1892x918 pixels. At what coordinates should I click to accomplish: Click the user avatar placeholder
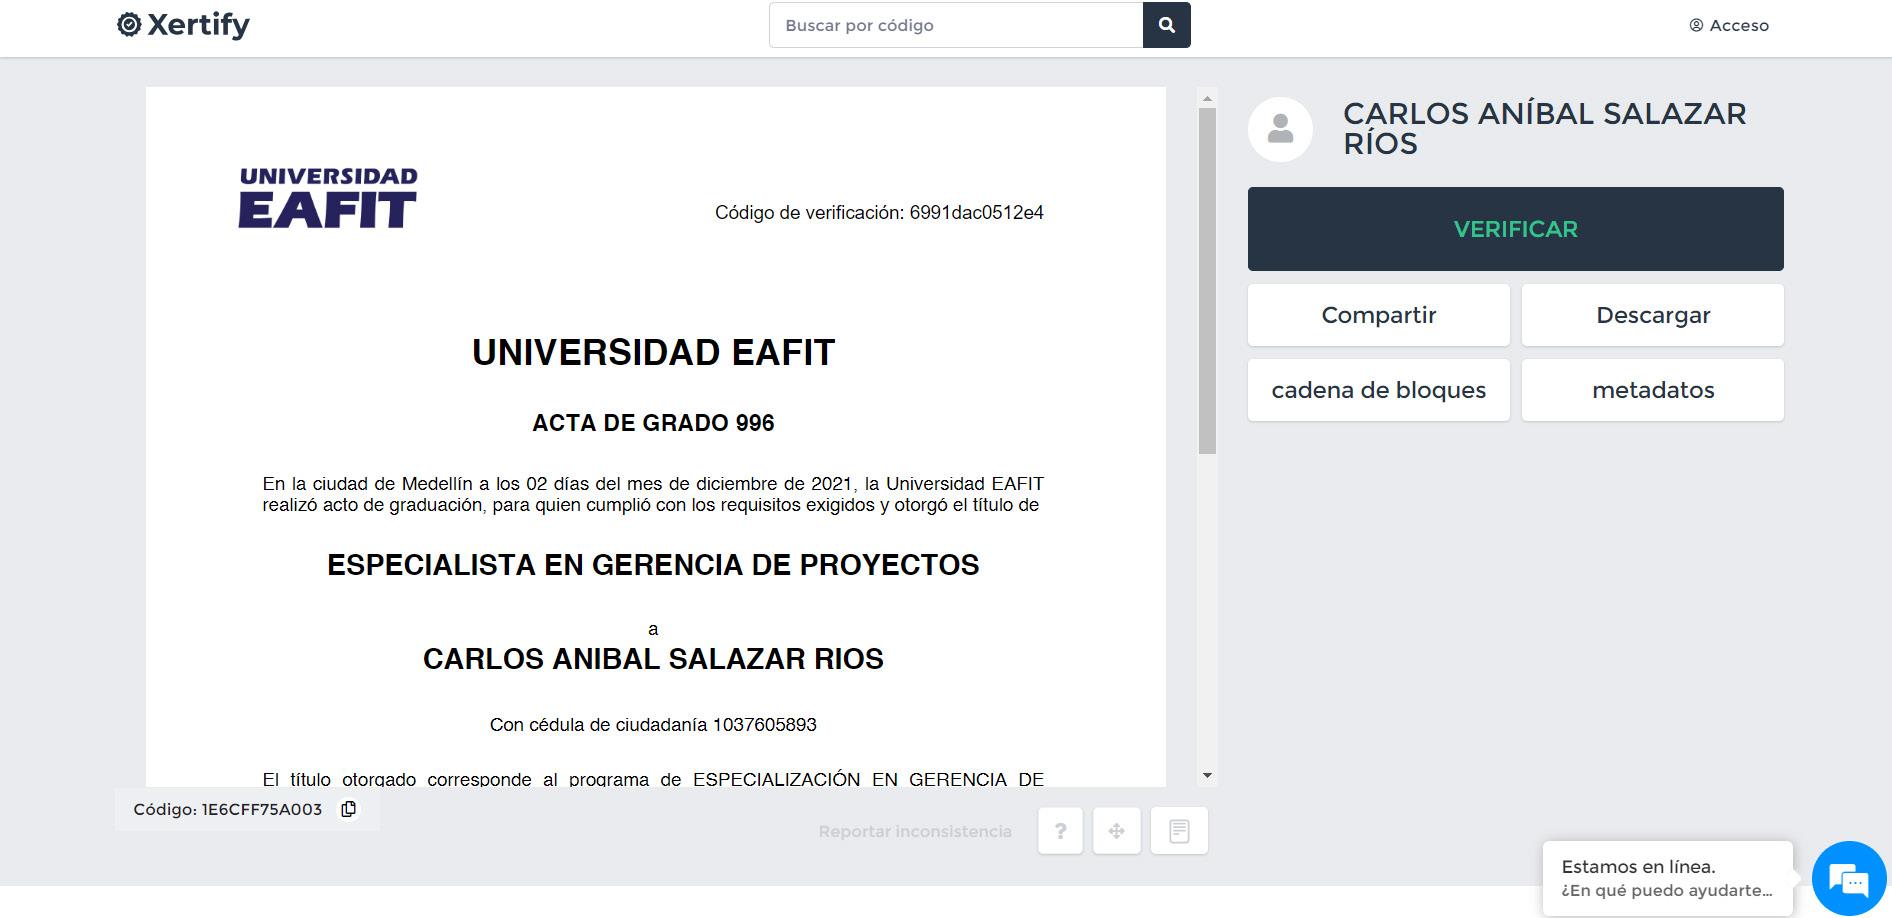point(1280,129)
